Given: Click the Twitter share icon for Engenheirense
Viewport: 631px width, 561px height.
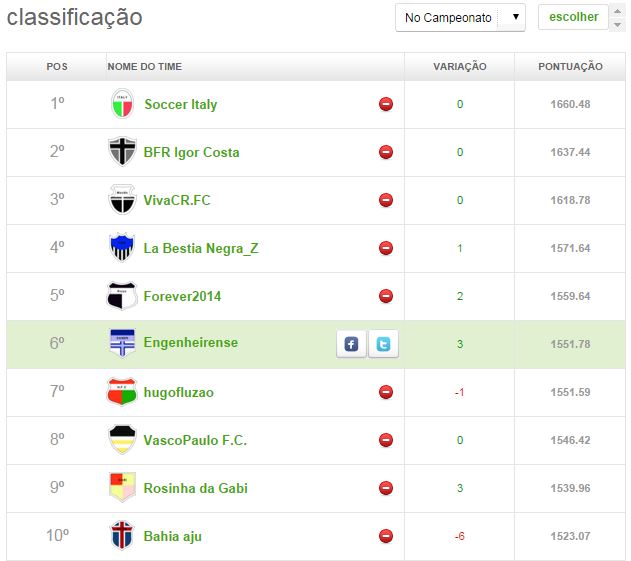Looking at the screenshot, I should tap(383, 344).
